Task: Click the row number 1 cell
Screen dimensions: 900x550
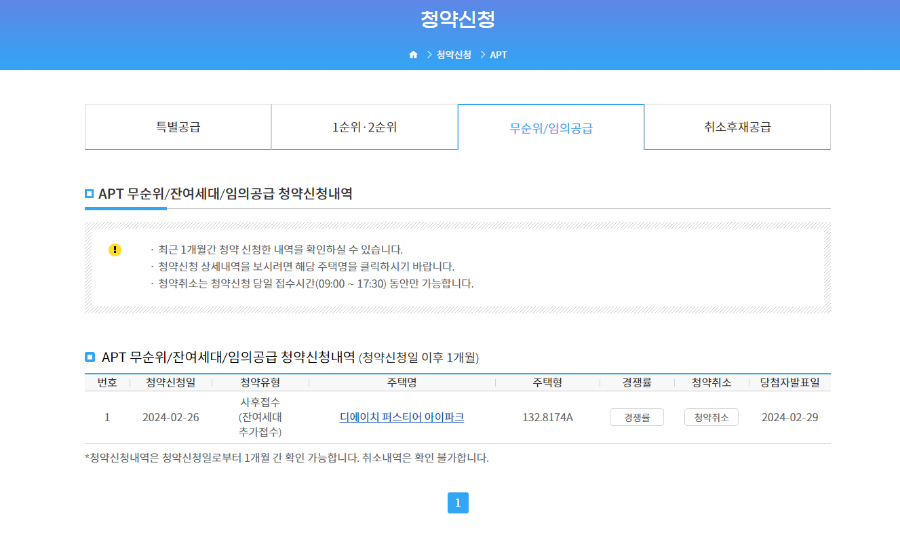Action: click(x=107, y=417)
